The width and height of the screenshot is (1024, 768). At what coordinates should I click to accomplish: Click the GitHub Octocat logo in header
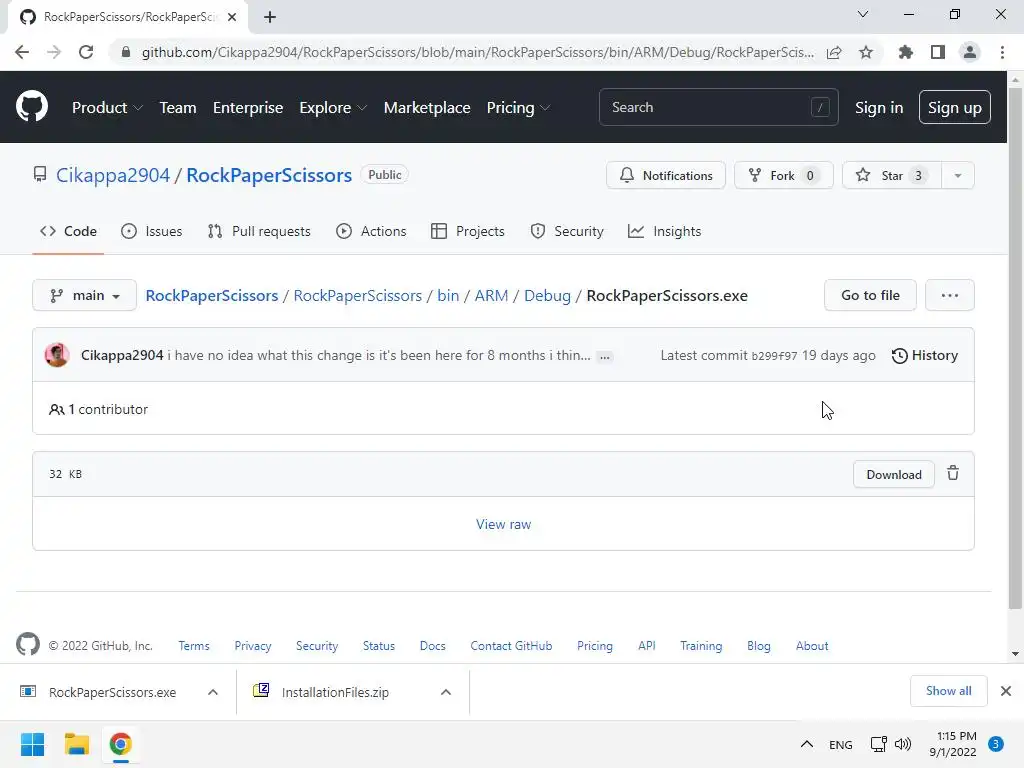[x=31, y=107]
